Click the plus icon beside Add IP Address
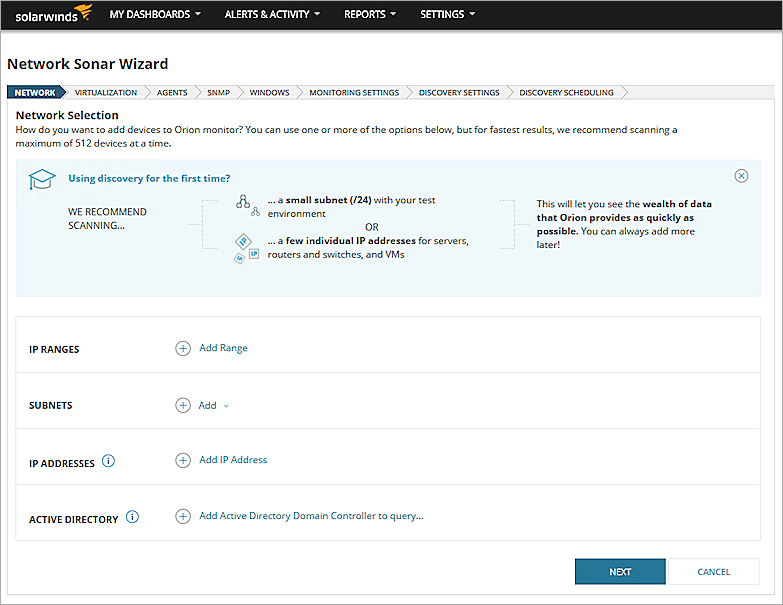This screenshot has height=605, width=783. click(x=183, y=461)
